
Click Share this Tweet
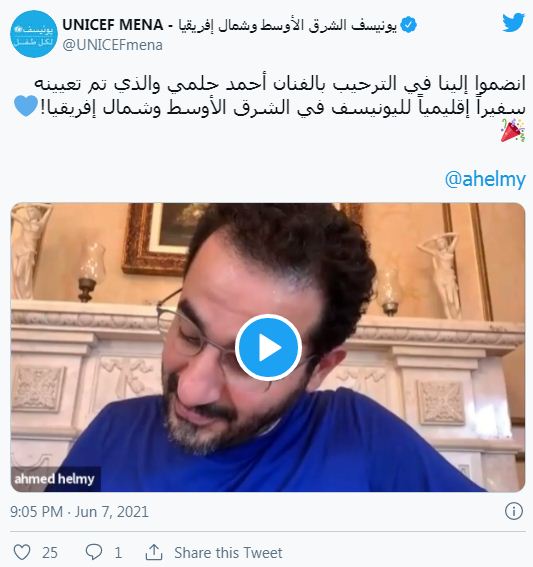coord(228,553)
